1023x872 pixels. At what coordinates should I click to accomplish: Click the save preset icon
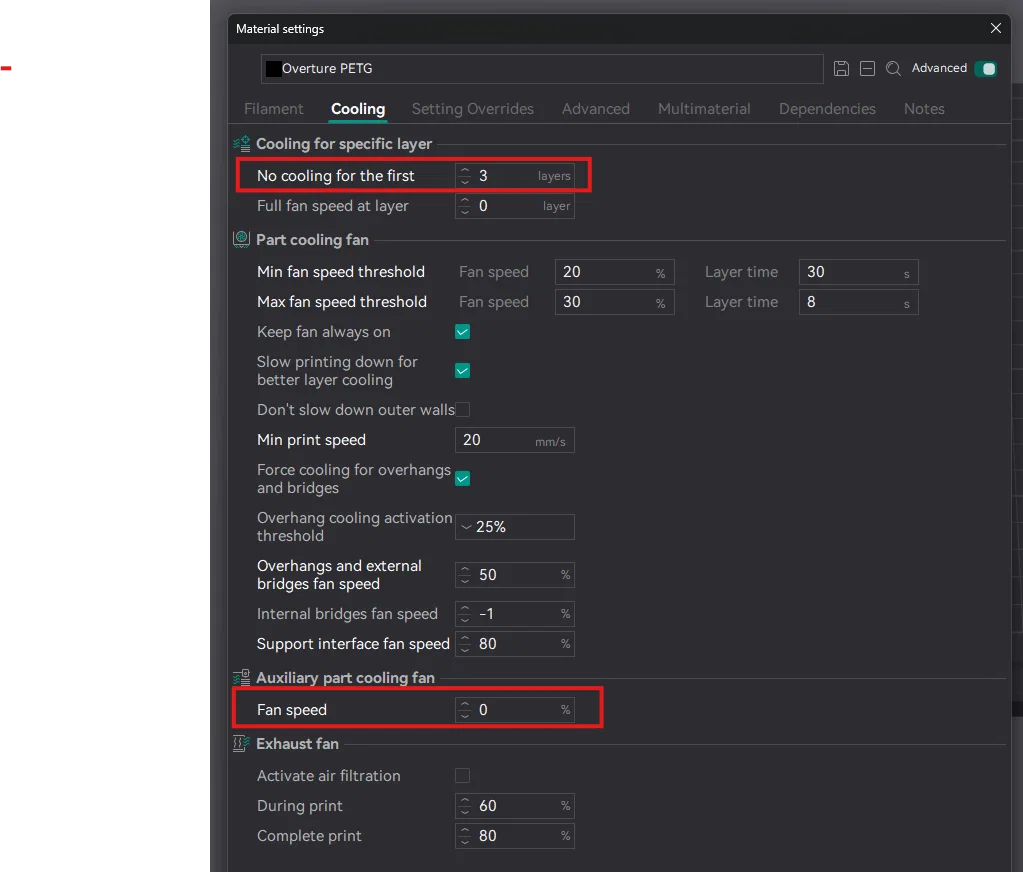pos(841,69)
